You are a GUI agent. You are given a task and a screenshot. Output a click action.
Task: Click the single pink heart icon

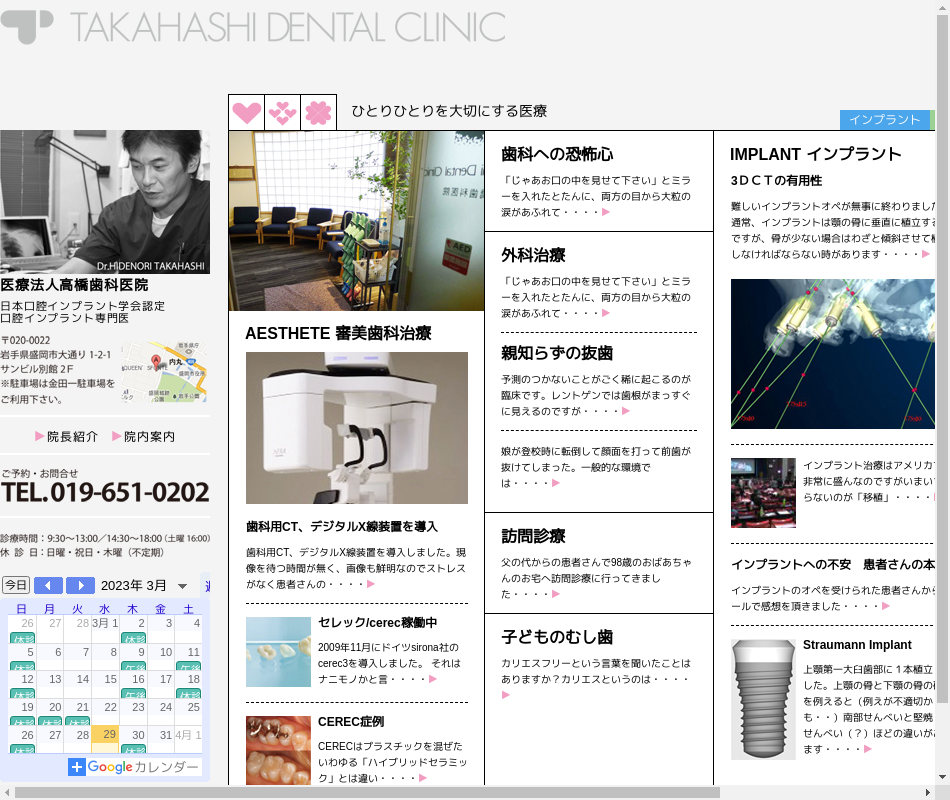tap(247, 112)
